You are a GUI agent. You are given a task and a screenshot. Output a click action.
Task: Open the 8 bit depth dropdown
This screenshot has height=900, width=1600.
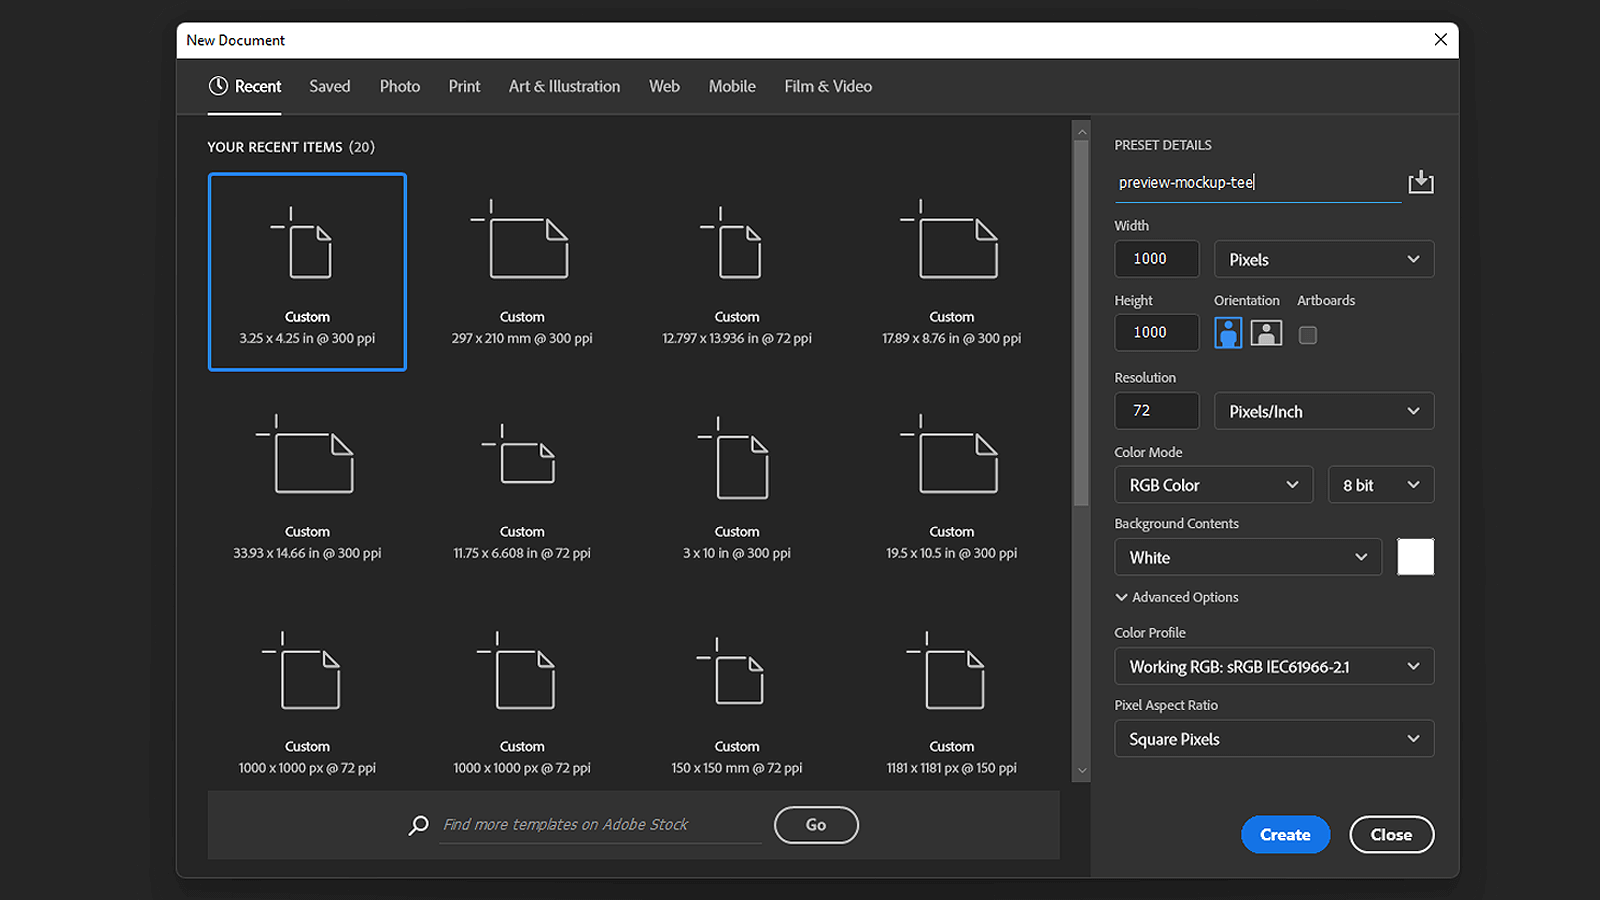coord(1380,484)
